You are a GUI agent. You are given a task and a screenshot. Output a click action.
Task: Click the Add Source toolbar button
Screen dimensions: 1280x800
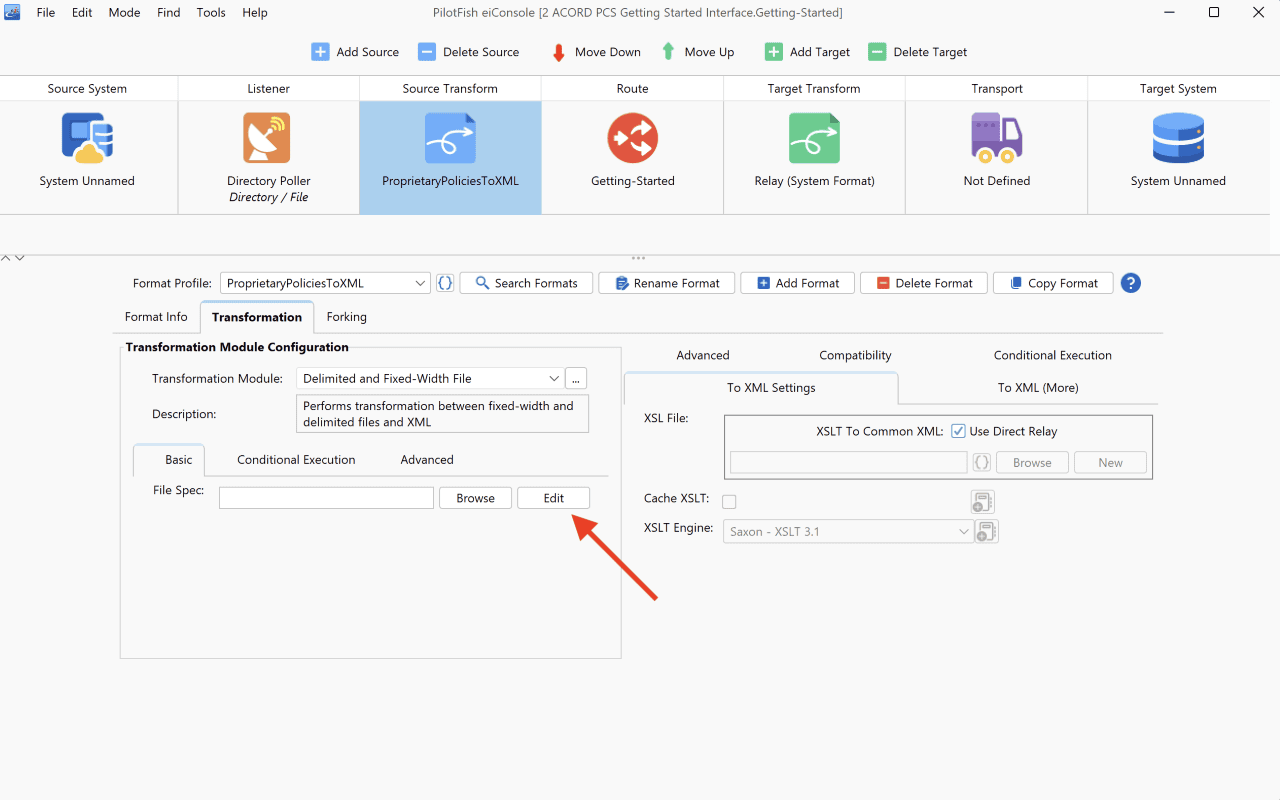355,52
